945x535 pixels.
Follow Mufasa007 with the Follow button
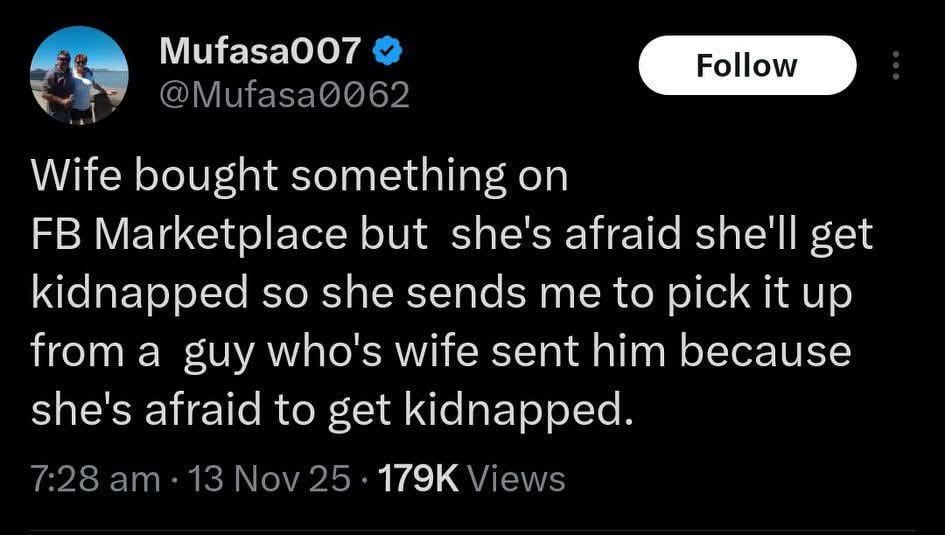click(x=747, y=66)
